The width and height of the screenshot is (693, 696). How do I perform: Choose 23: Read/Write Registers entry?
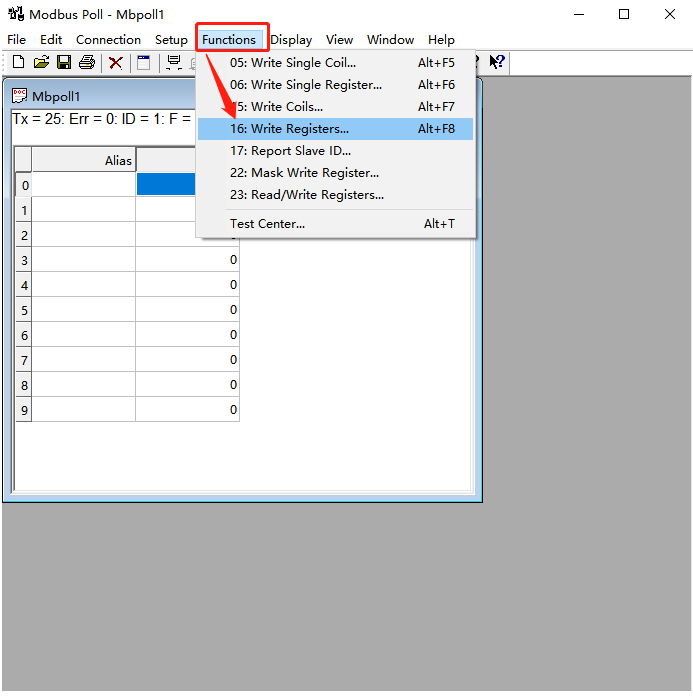[307, 195]
